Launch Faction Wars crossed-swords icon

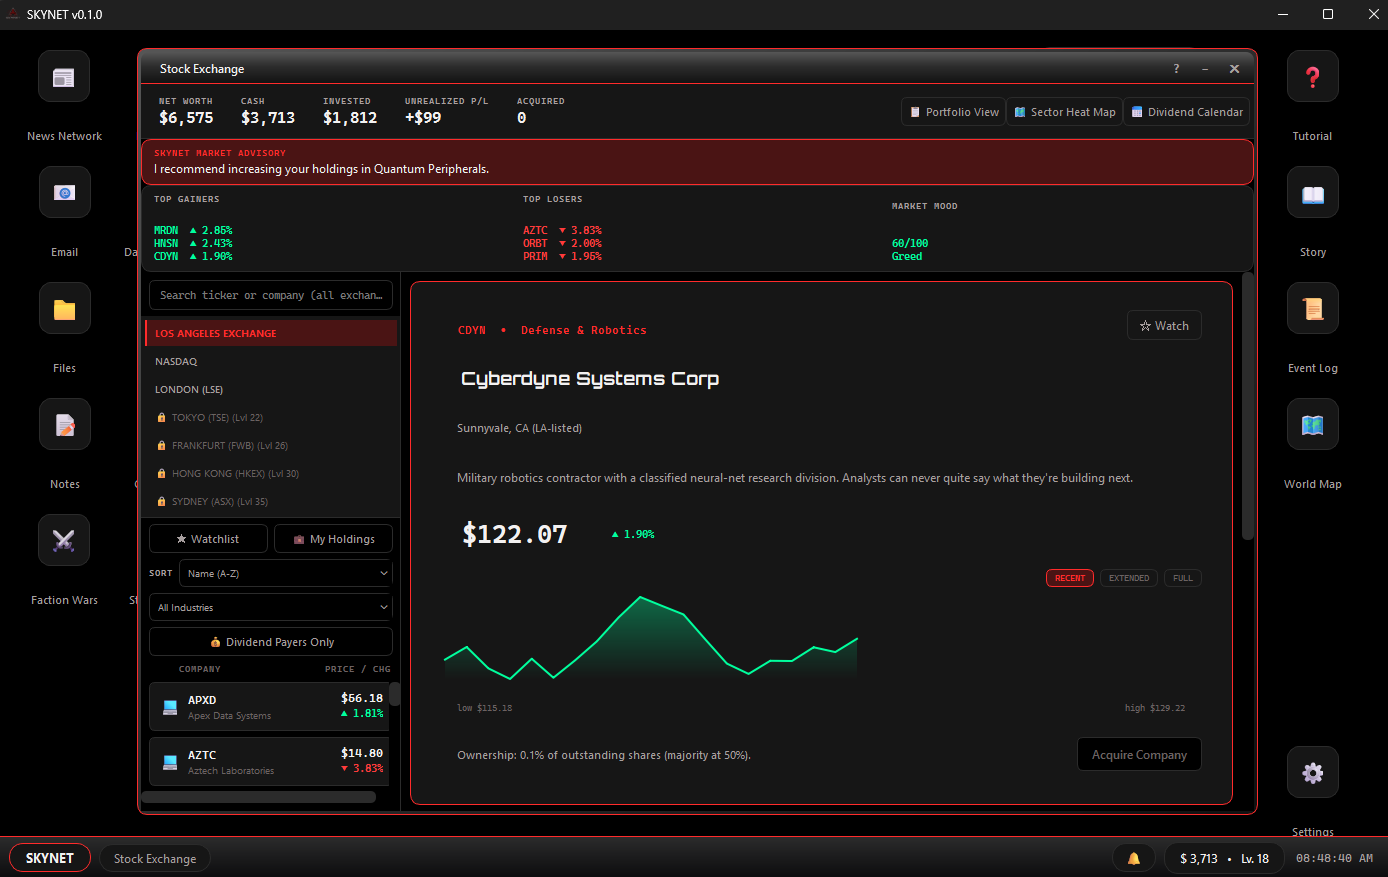64,541
